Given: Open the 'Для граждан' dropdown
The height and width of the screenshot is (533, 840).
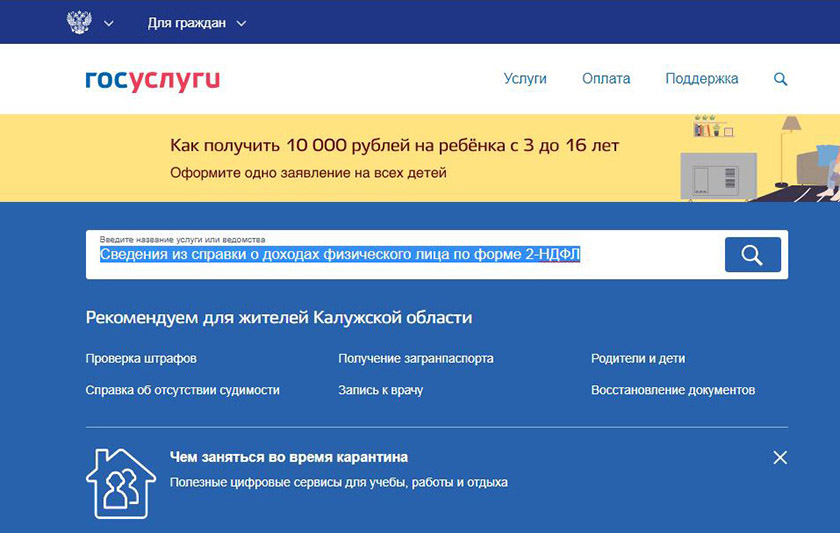Looking at the screenshot, I should click(196, 23).
